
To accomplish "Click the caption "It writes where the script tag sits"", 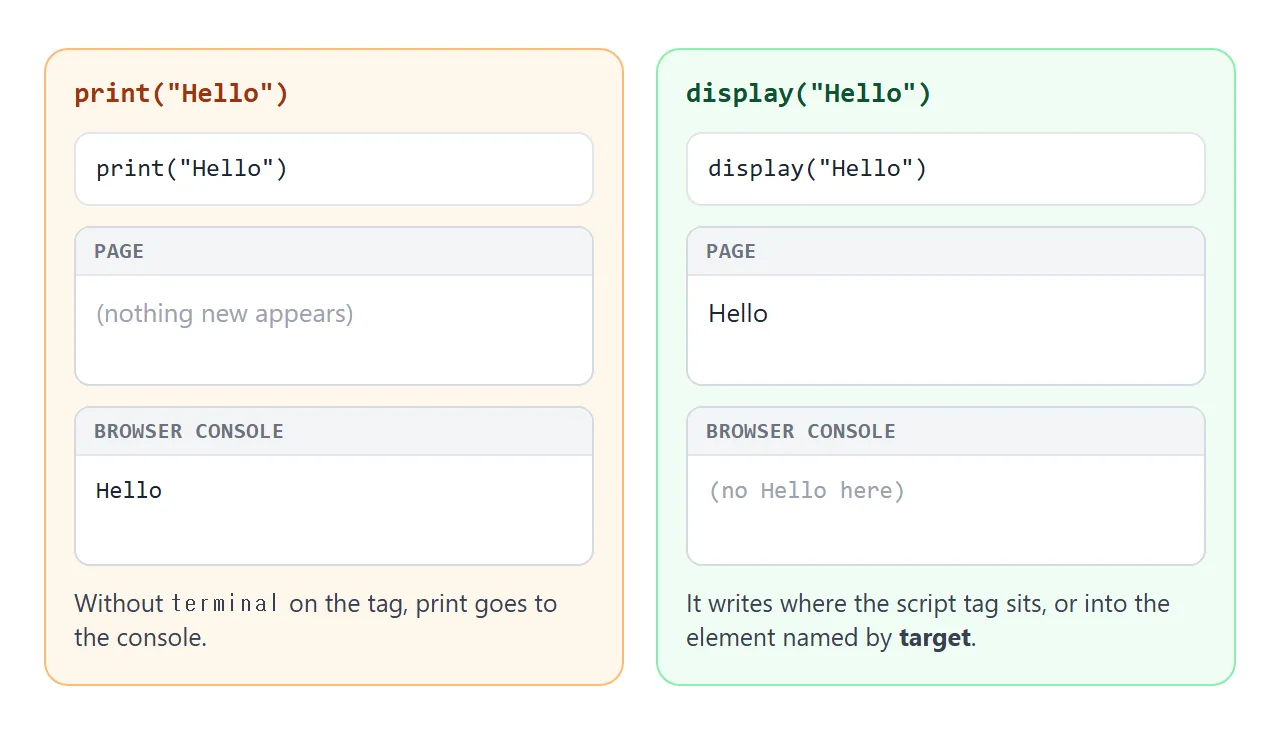I will [928, 620].
